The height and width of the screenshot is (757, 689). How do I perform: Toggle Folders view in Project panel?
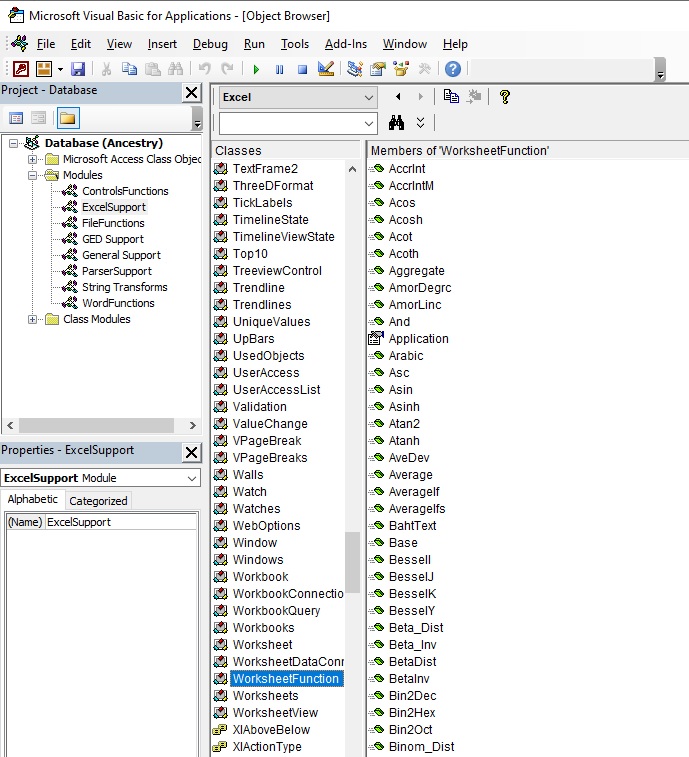(68, 118)
